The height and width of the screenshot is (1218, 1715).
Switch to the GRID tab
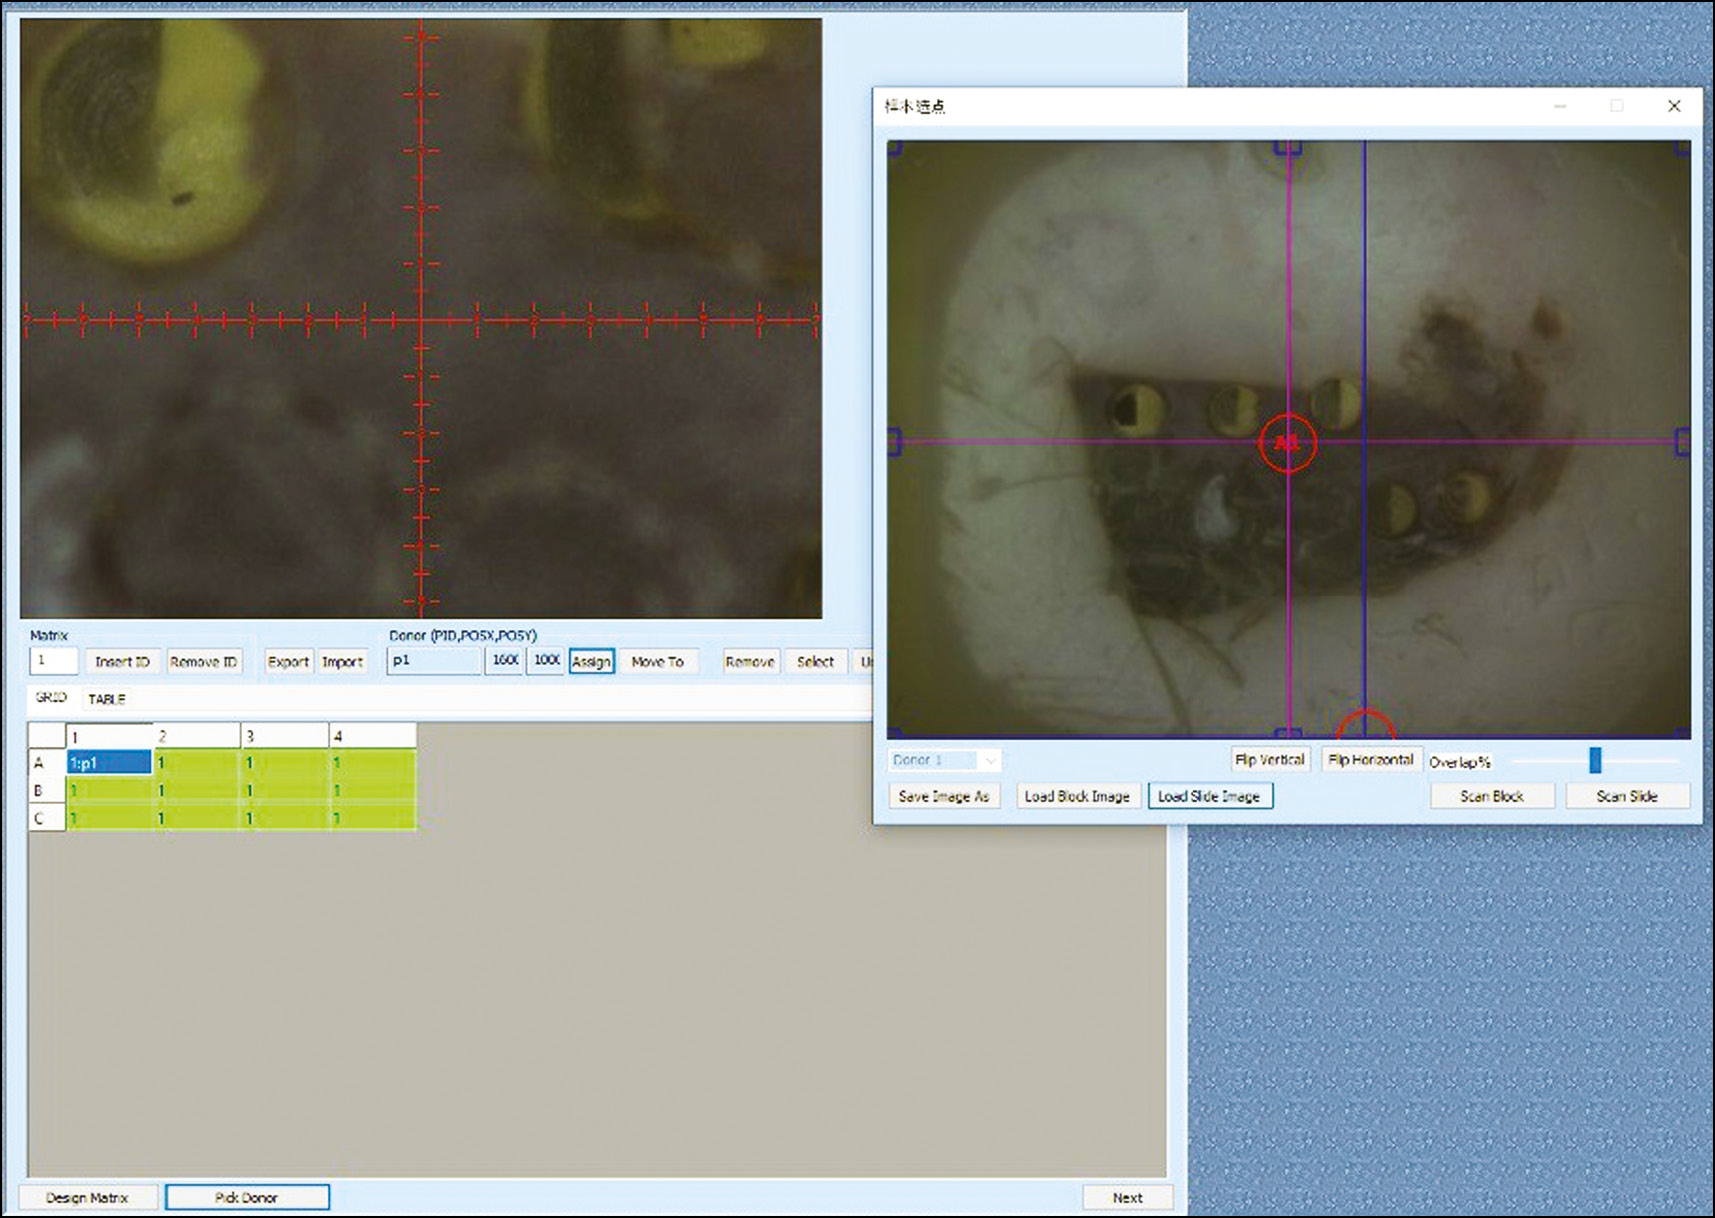tap(51, 698)
